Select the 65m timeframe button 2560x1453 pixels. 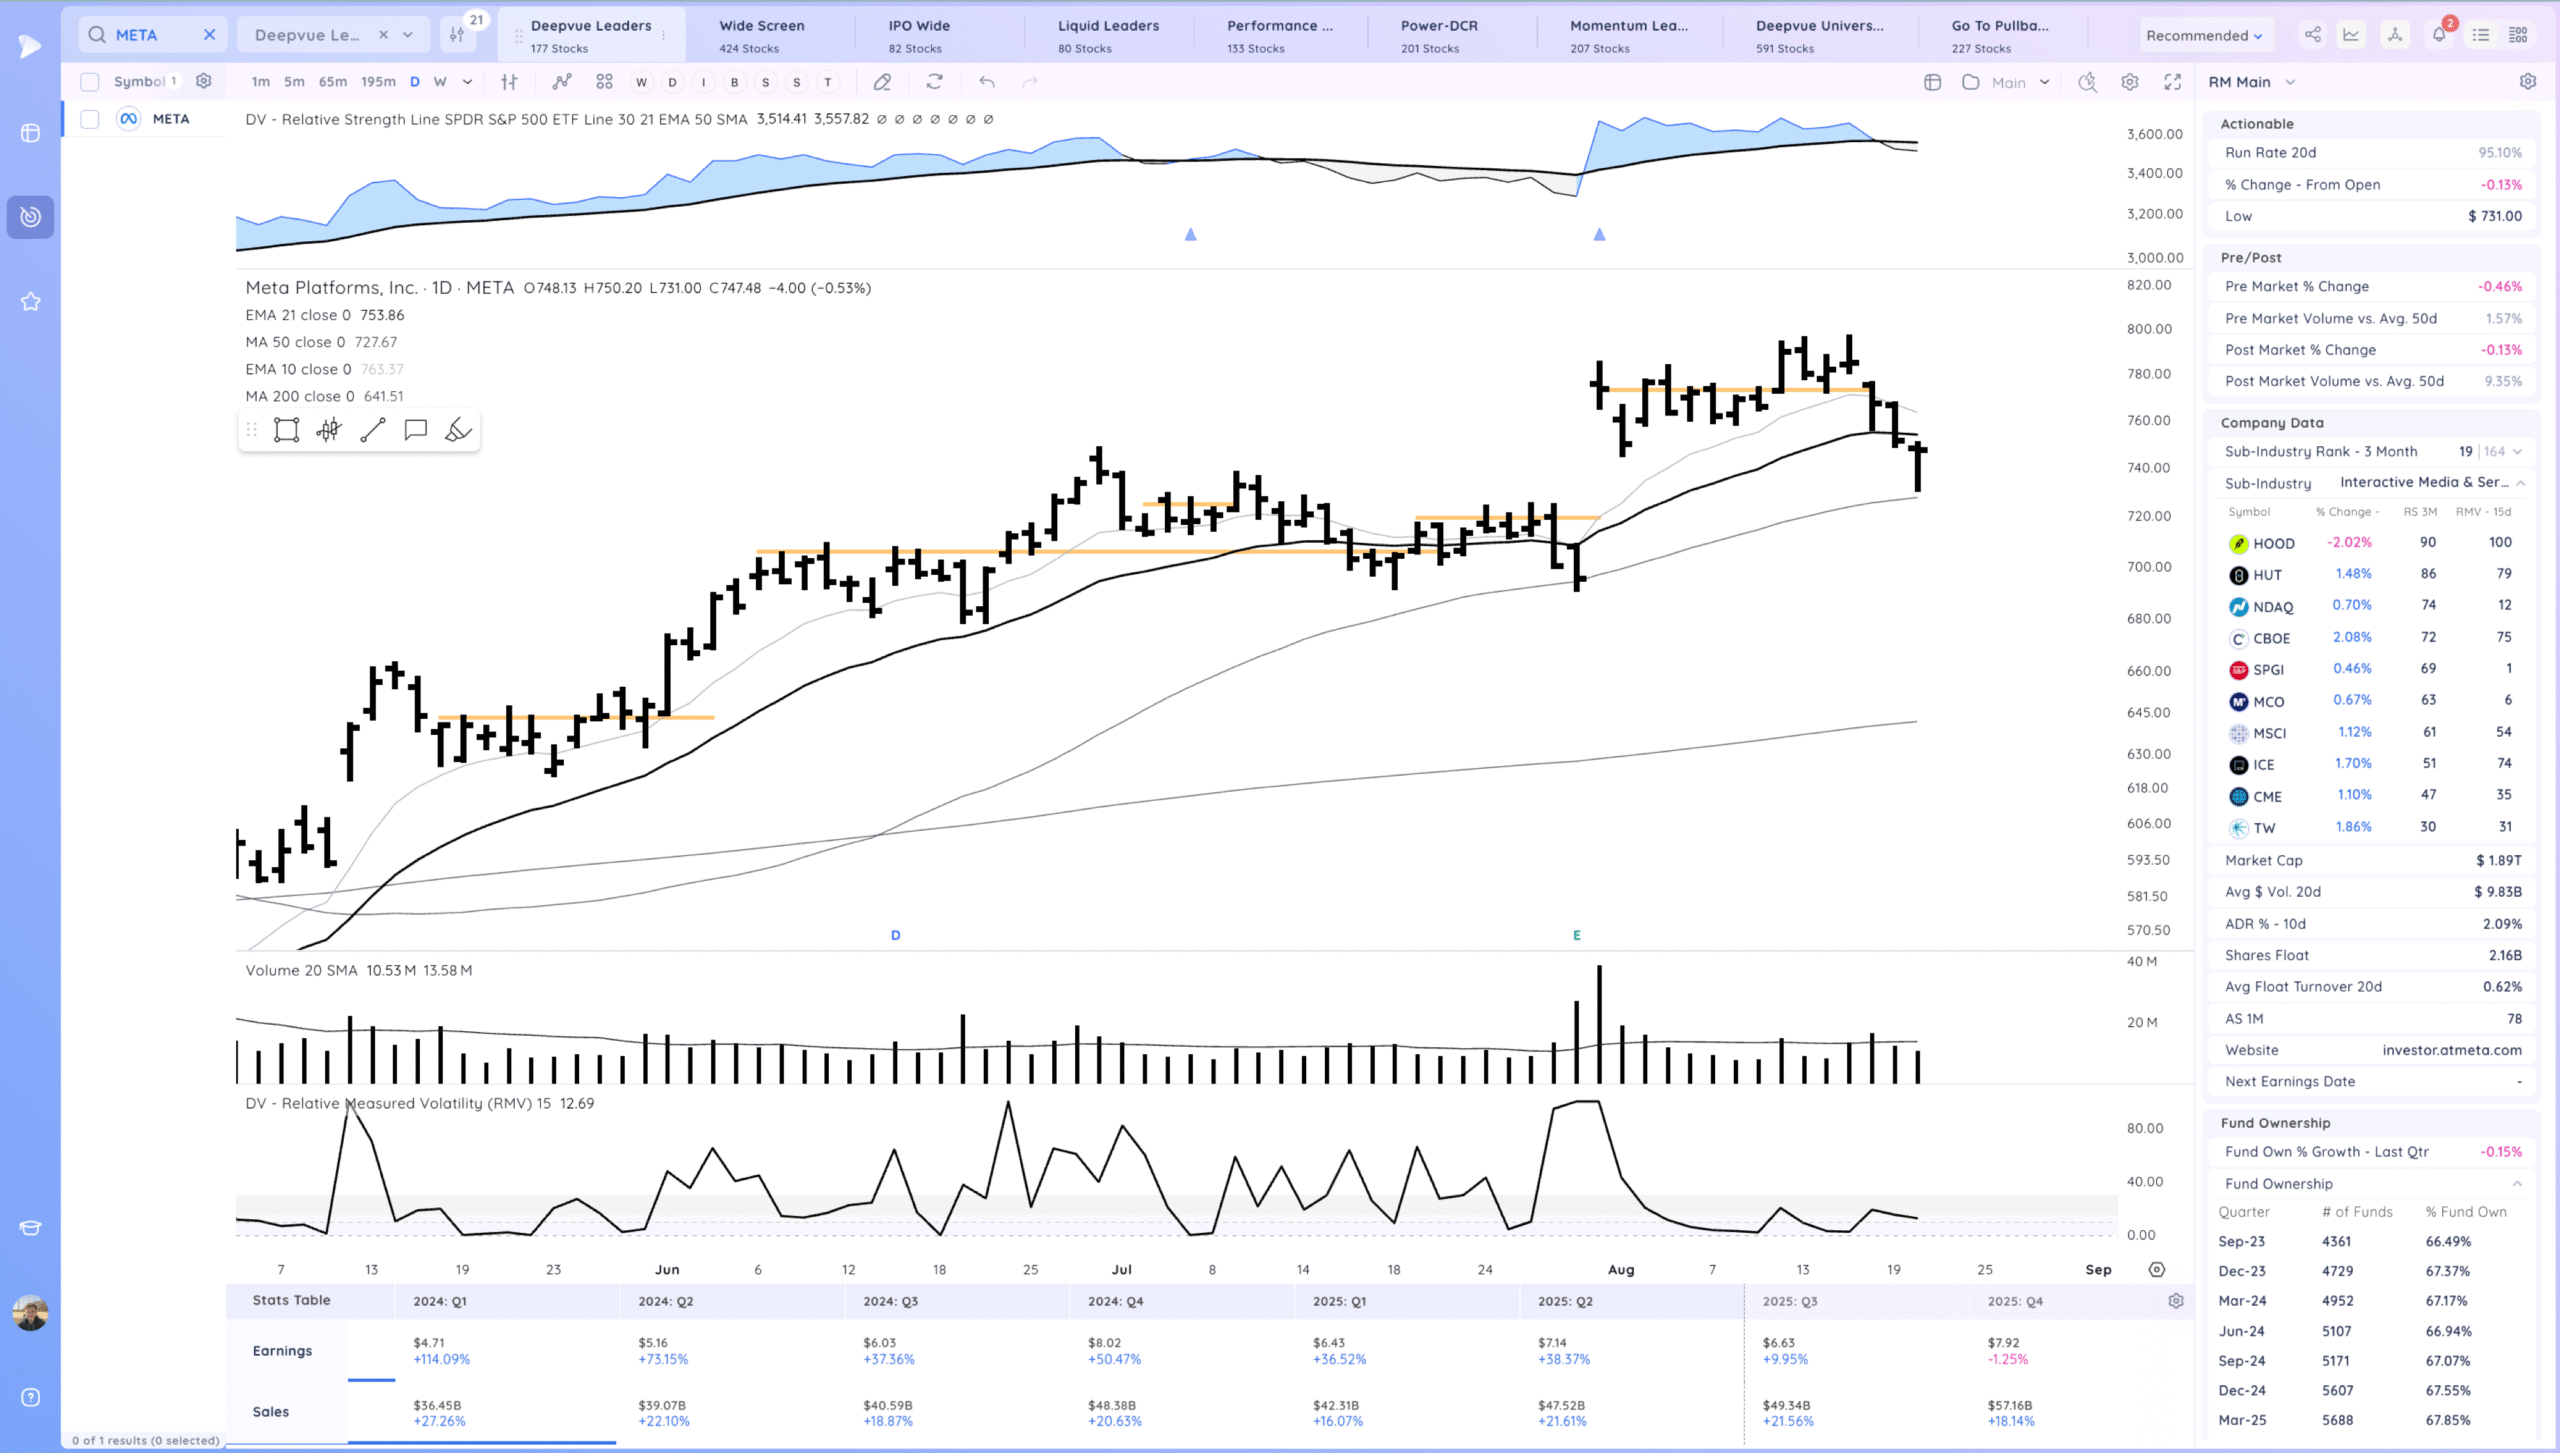tap(332, 82)
